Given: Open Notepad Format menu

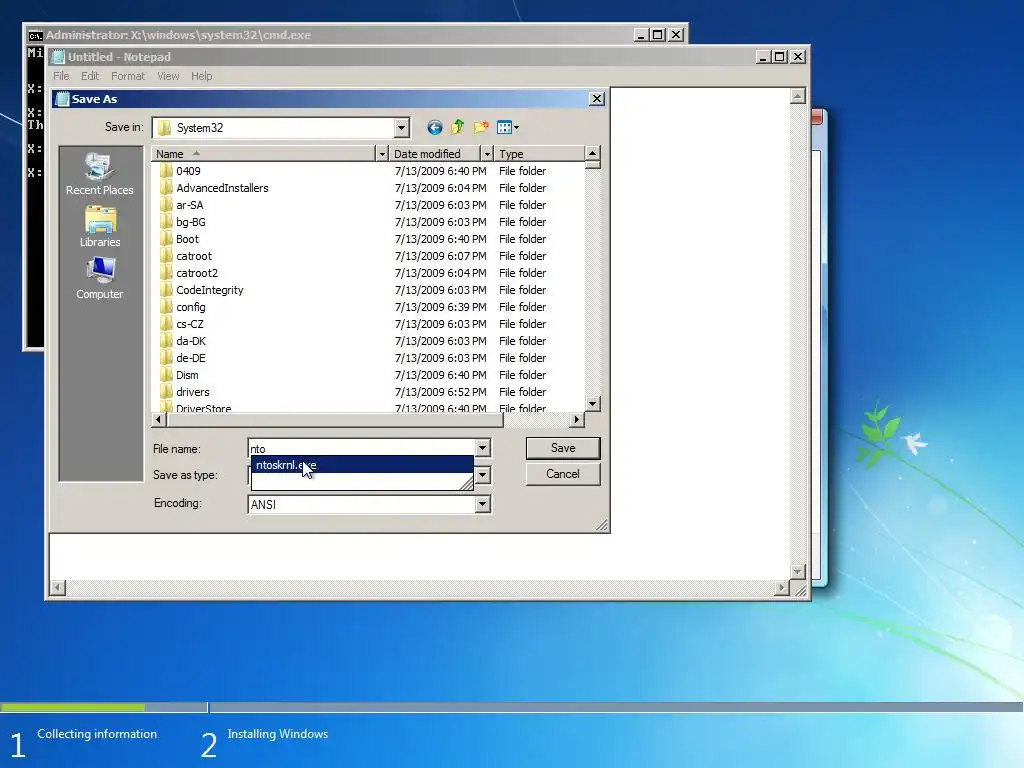Looking at the screenshot, I should (x=128, y=76).
